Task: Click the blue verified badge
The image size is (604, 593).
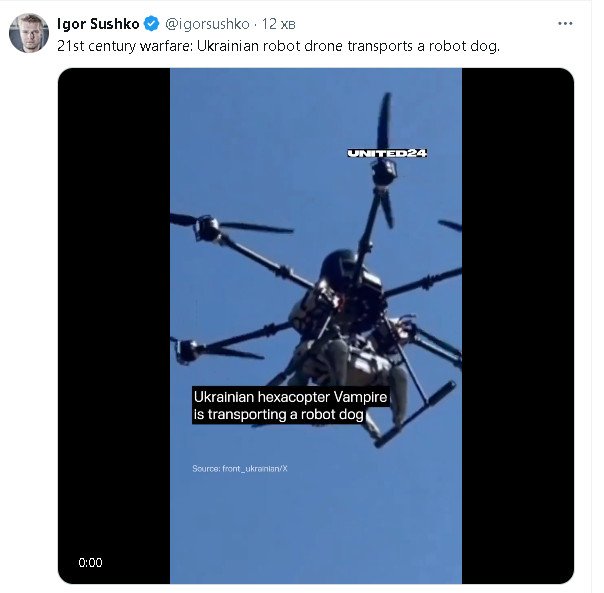Action: [151, 24]
